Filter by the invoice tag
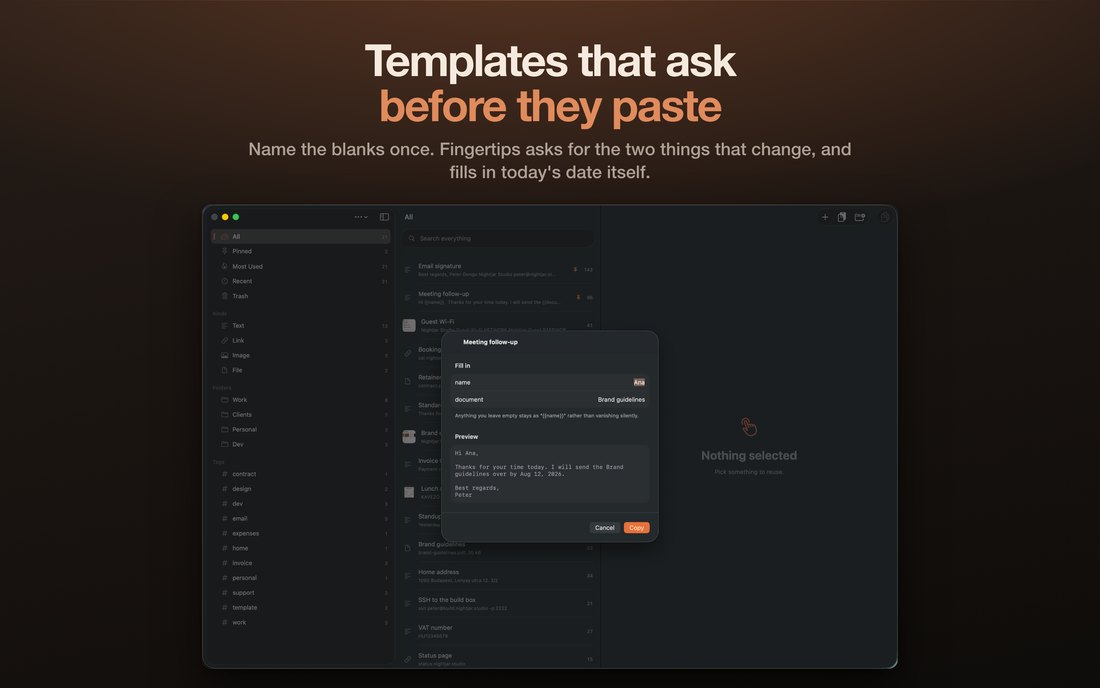The image size is (1100, 688). click(x=300, y=563)
